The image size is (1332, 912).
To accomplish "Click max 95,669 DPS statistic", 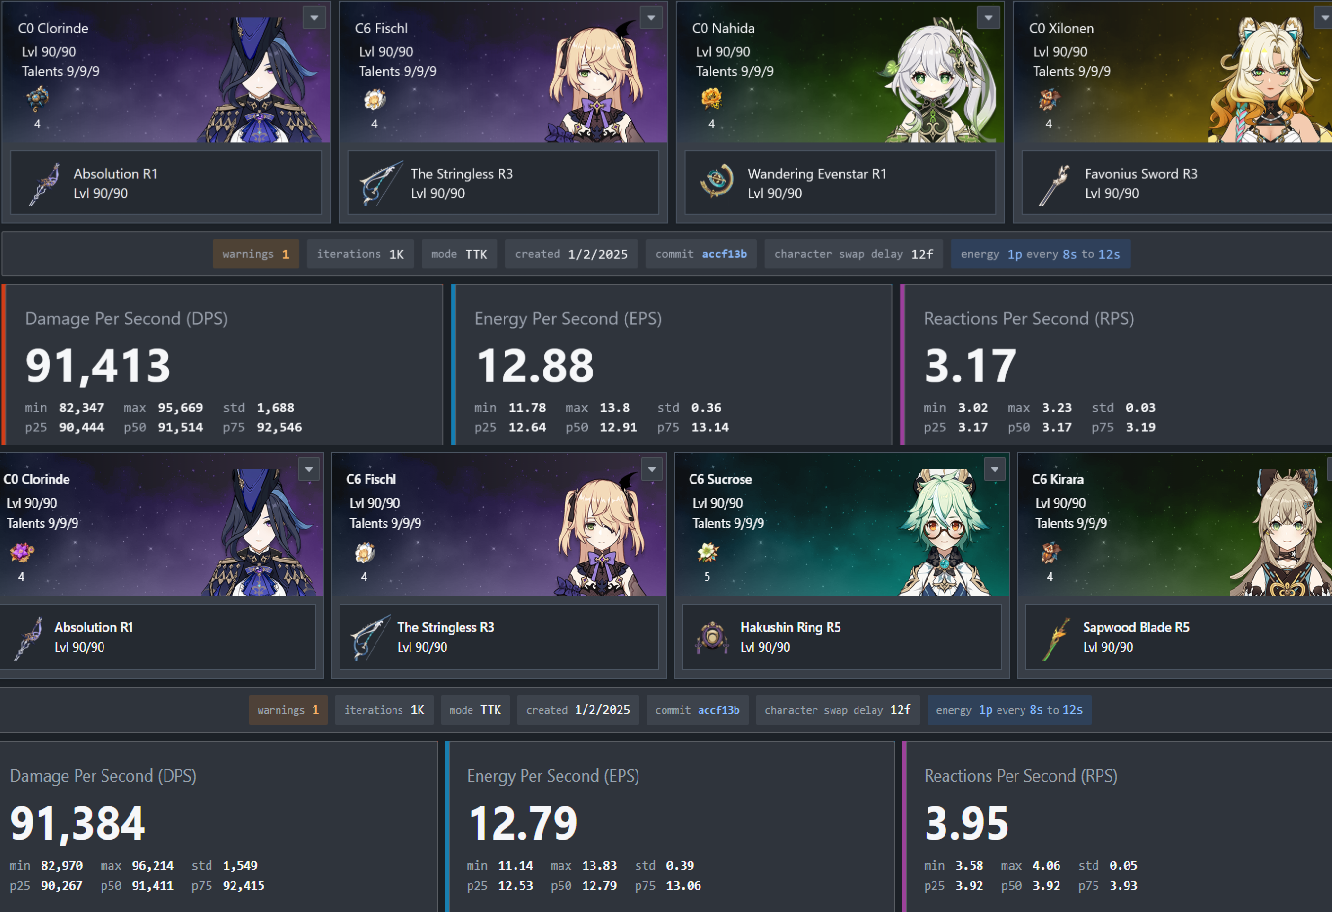I will (163, 408).
